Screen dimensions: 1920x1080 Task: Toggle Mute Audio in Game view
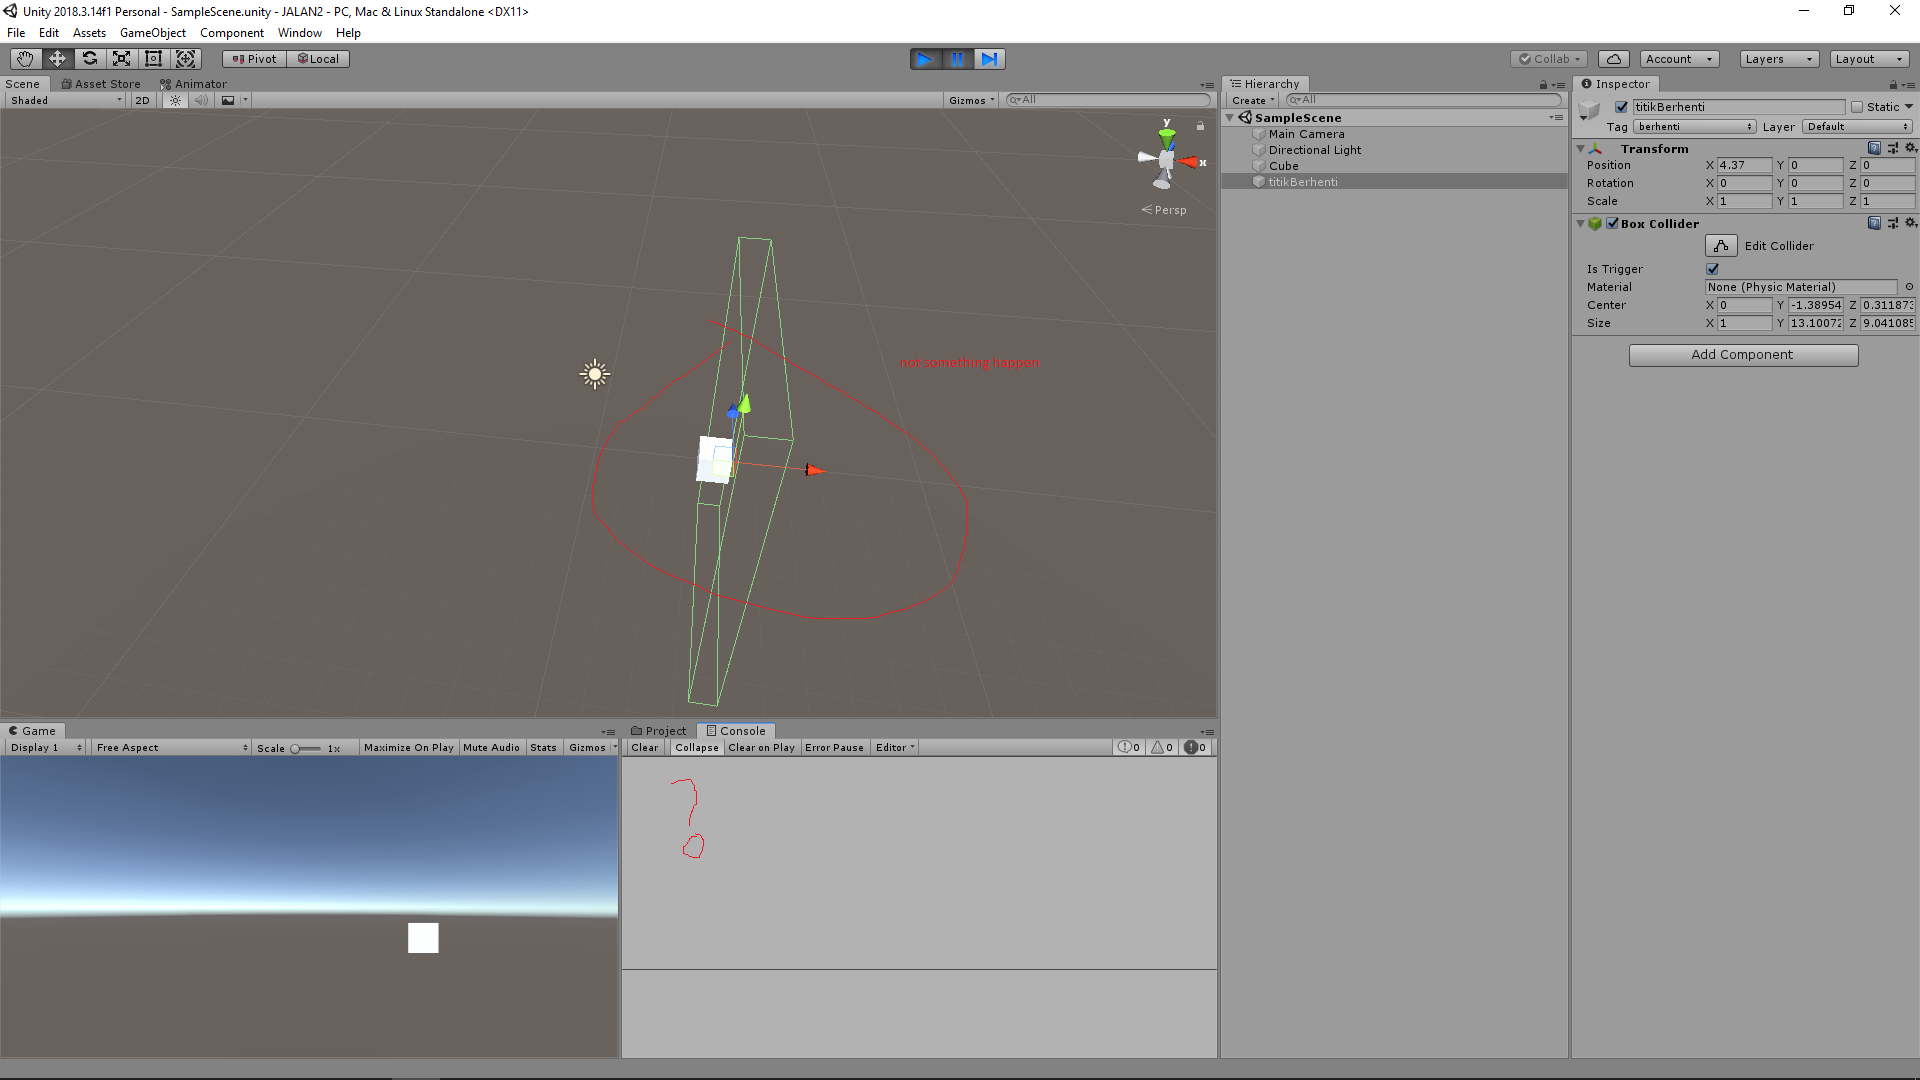pyautogui.click(x=491, y=747)
